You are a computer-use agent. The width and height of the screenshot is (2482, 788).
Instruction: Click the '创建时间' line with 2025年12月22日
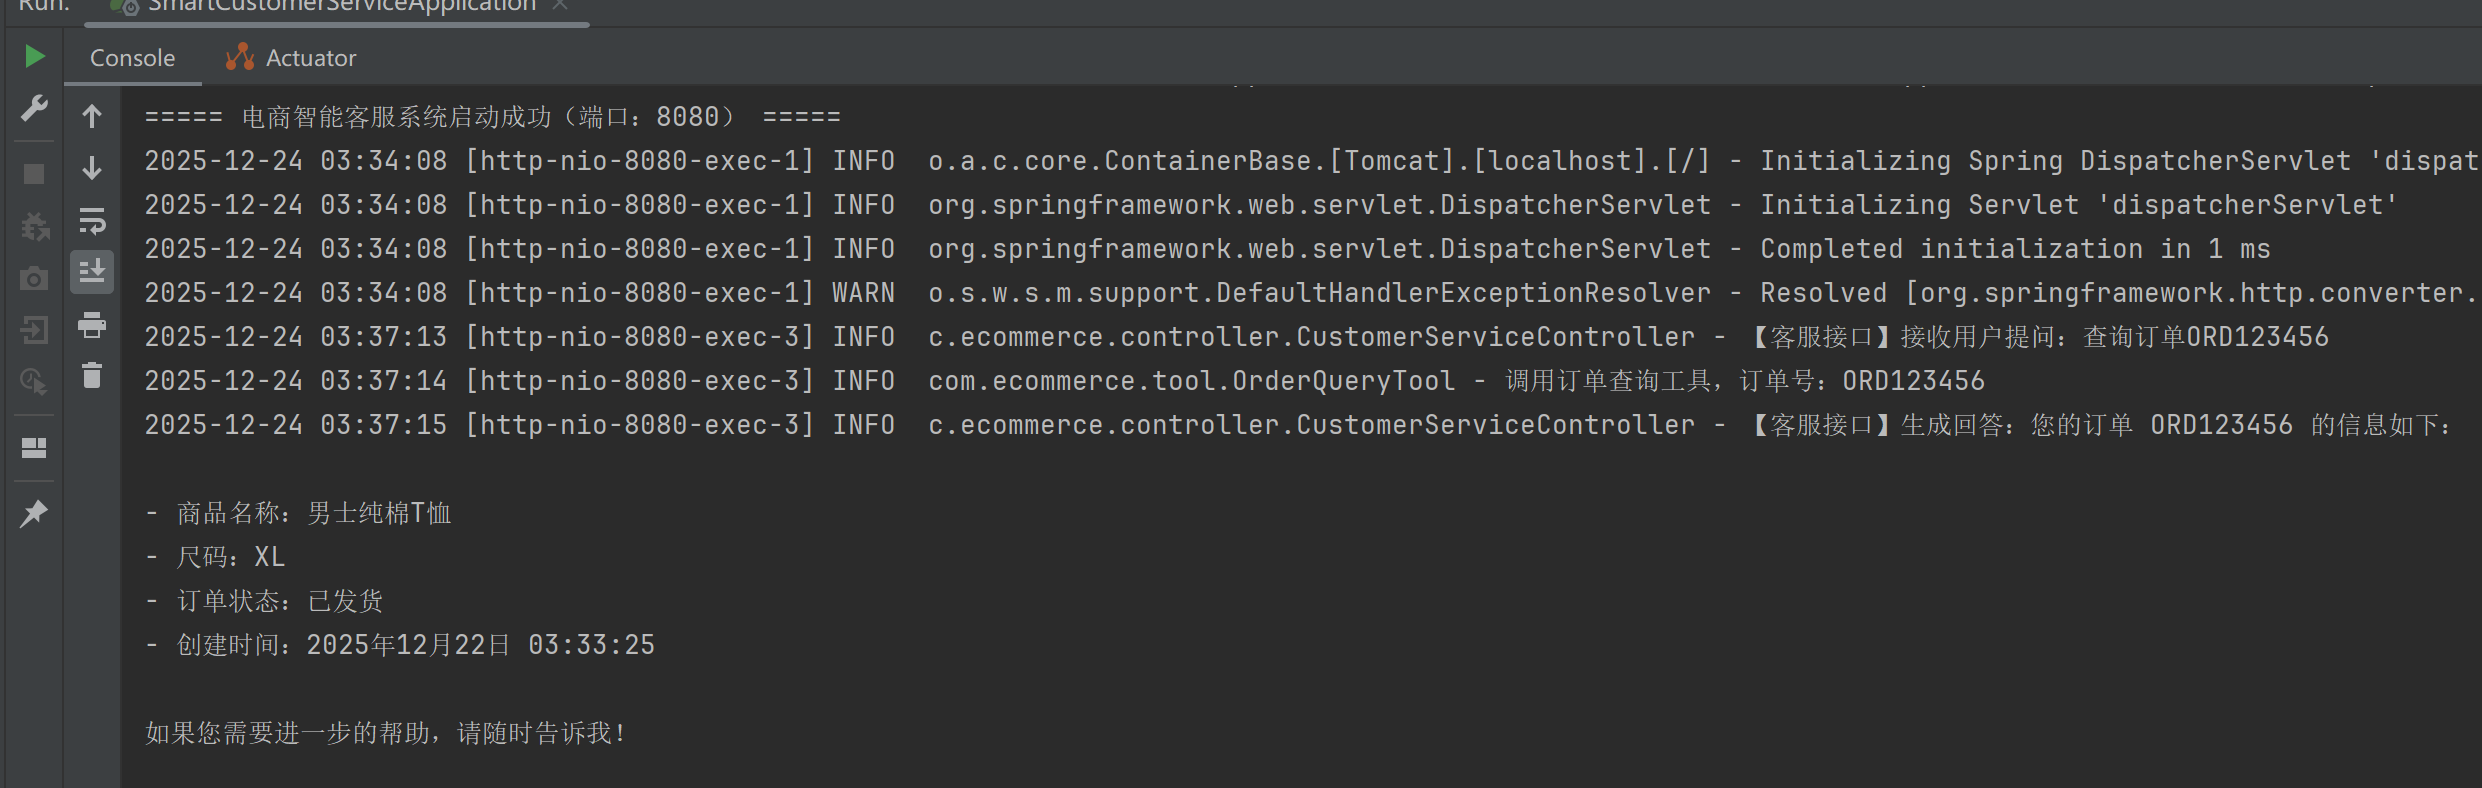400,645
